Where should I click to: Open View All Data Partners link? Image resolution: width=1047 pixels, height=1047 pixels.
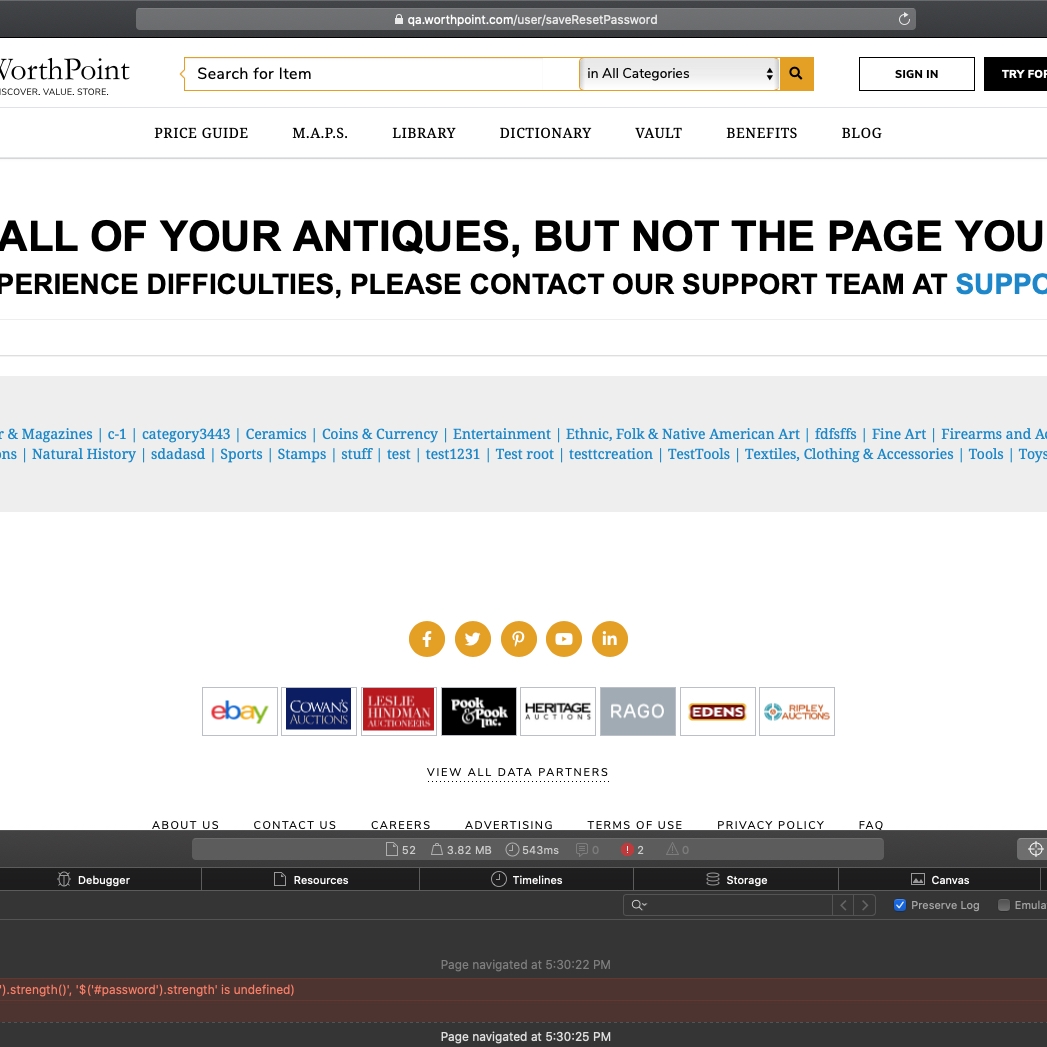coord(517,772)
